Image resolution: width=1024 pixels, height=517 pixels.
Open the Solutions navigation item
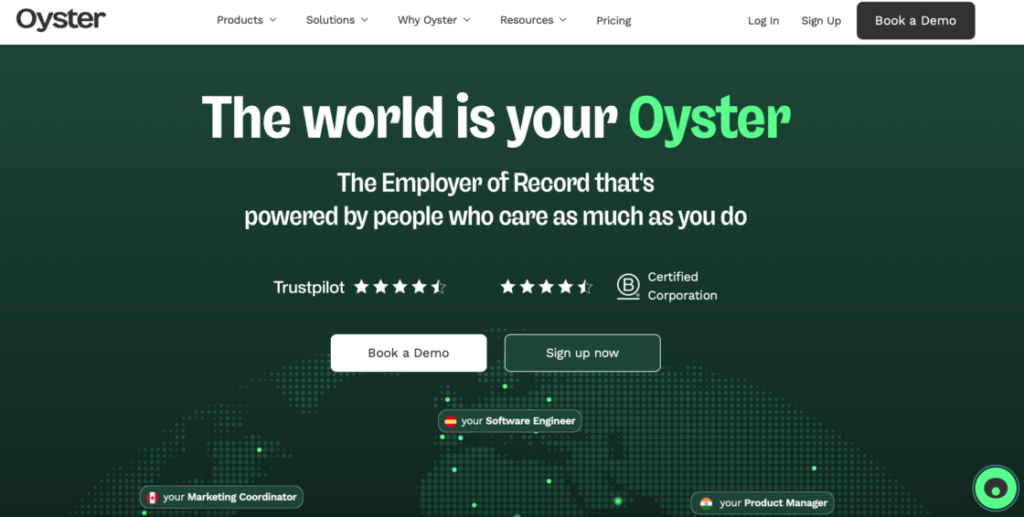pos(337,20)
